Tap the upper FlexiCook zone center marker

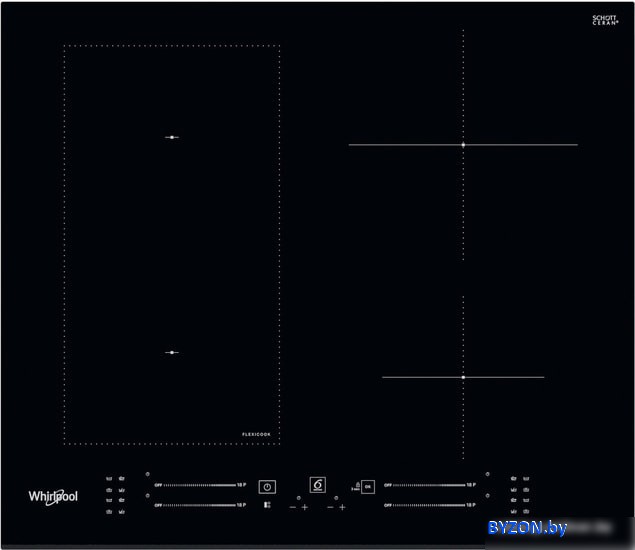(x=172, y=137)
